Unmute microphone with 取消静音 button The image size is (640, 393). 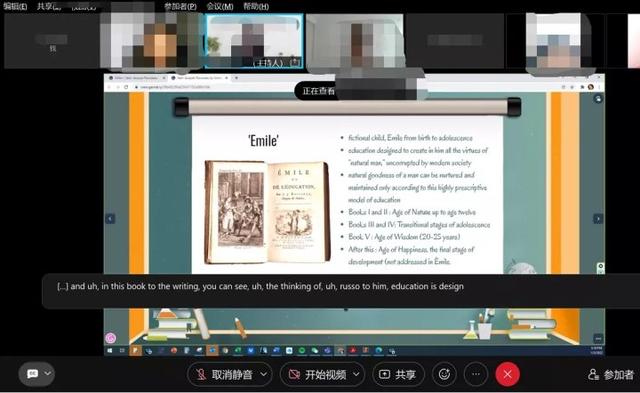tap(224, 374)
